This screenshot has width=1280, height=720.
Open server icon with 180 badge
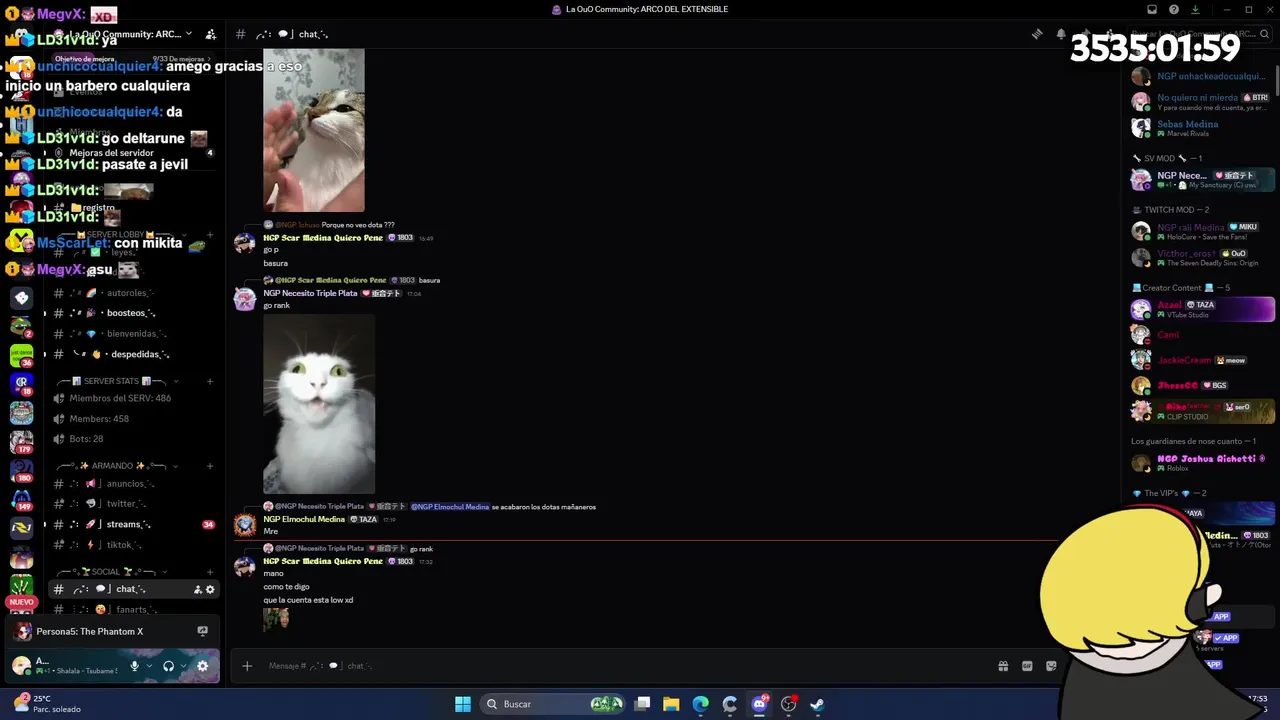click(x=21, y=470)
